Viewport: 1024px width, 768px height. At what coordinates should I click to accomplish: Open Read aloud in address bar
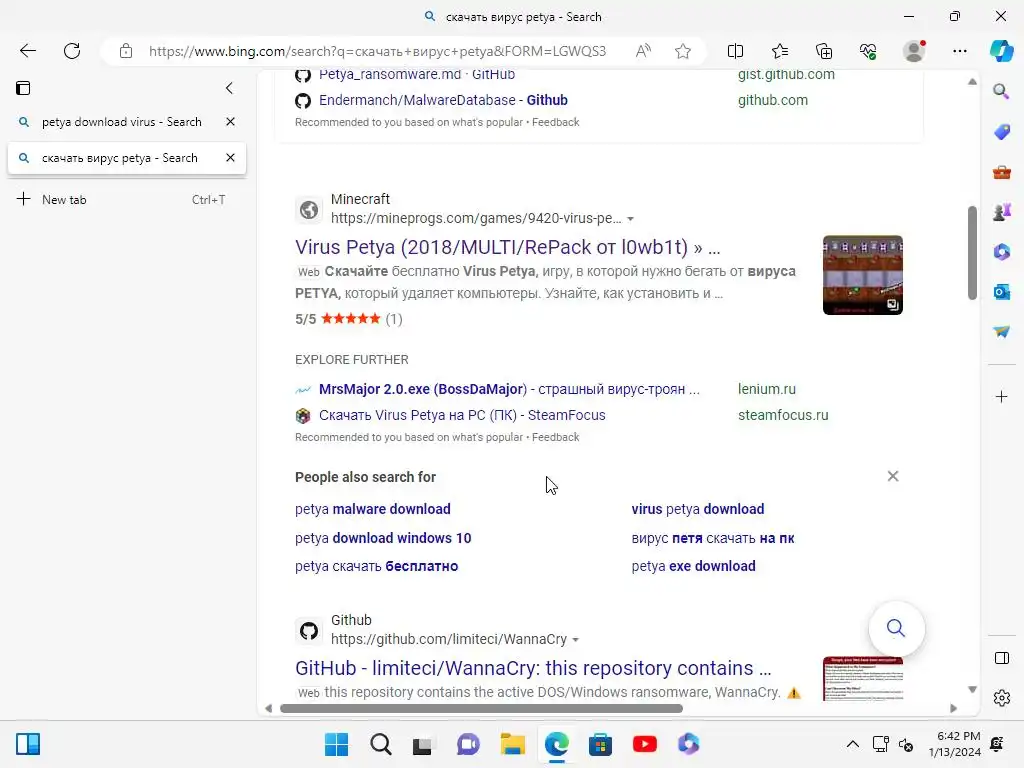pyautogui.click(x=643, y=51)
